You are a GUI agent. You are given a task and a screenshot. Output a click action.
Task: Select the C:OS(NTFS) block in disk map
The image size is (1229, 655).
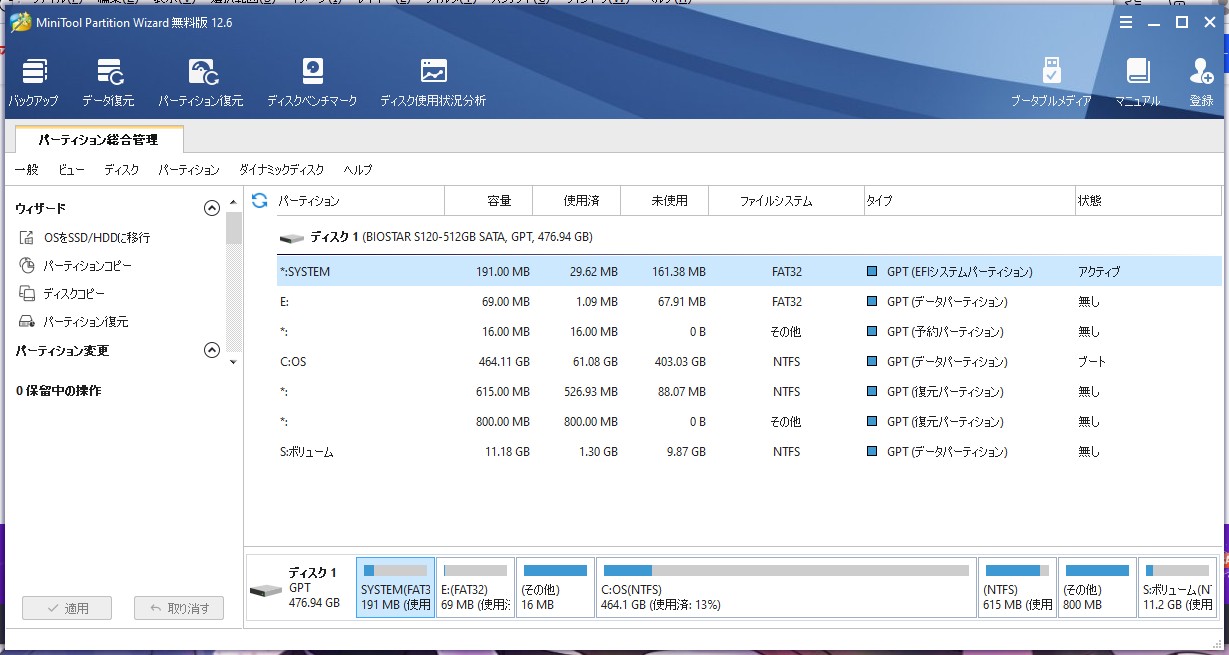[785, 588]
